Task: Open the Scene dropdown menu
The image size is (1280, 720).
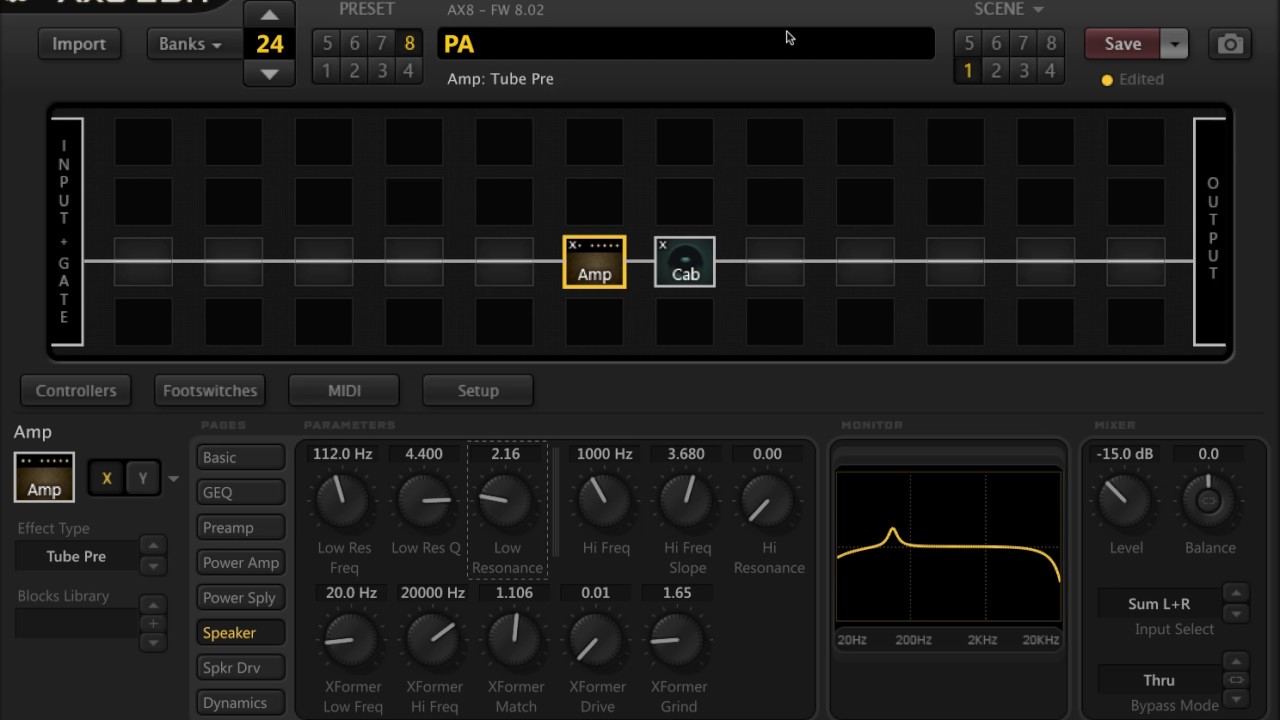Action: point(1008,10)
